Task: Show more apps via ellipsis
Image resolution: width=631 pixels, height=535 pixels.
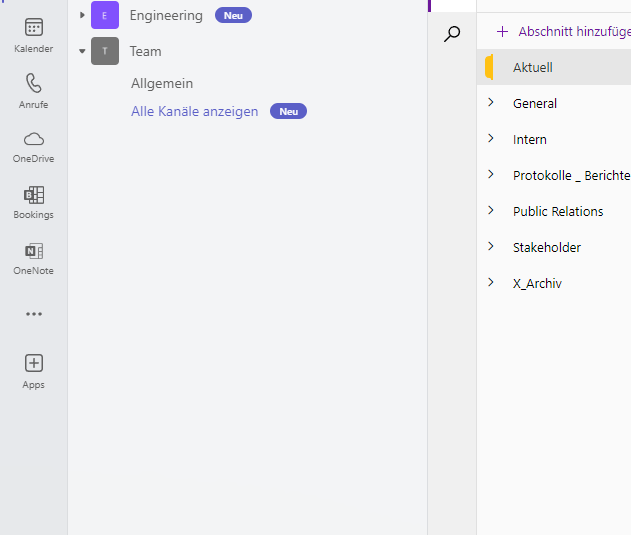Action: 34,314
